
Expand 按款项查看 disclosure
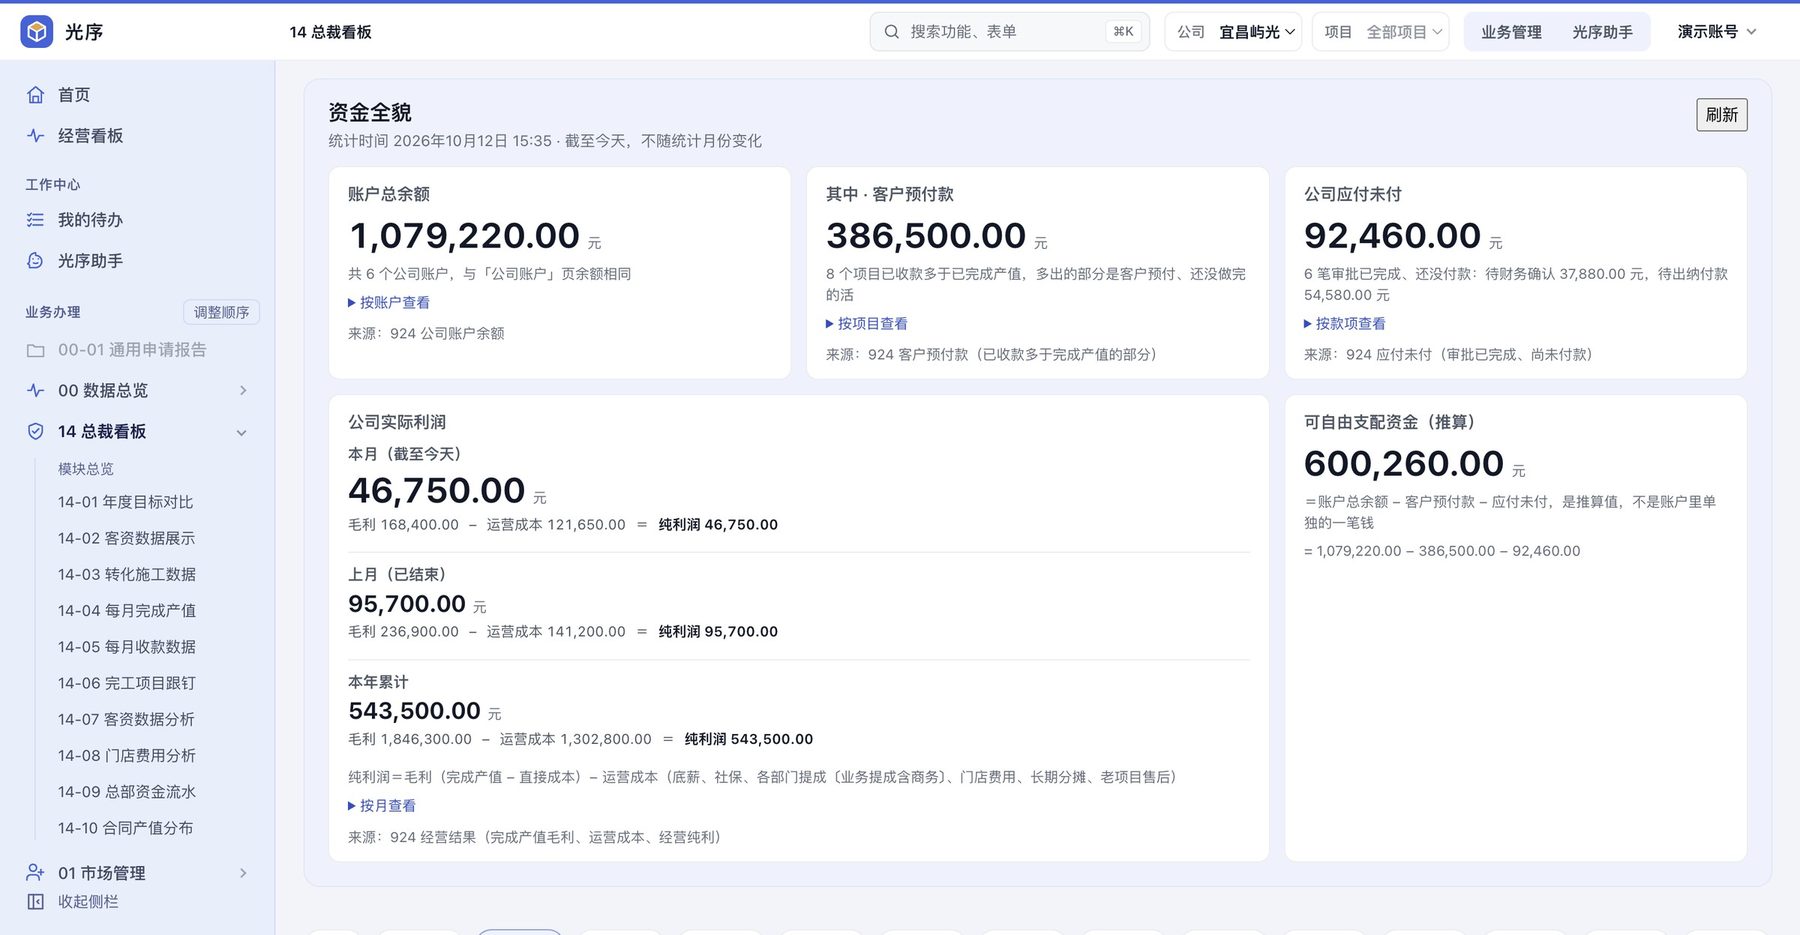click(x=1345, y=324)
